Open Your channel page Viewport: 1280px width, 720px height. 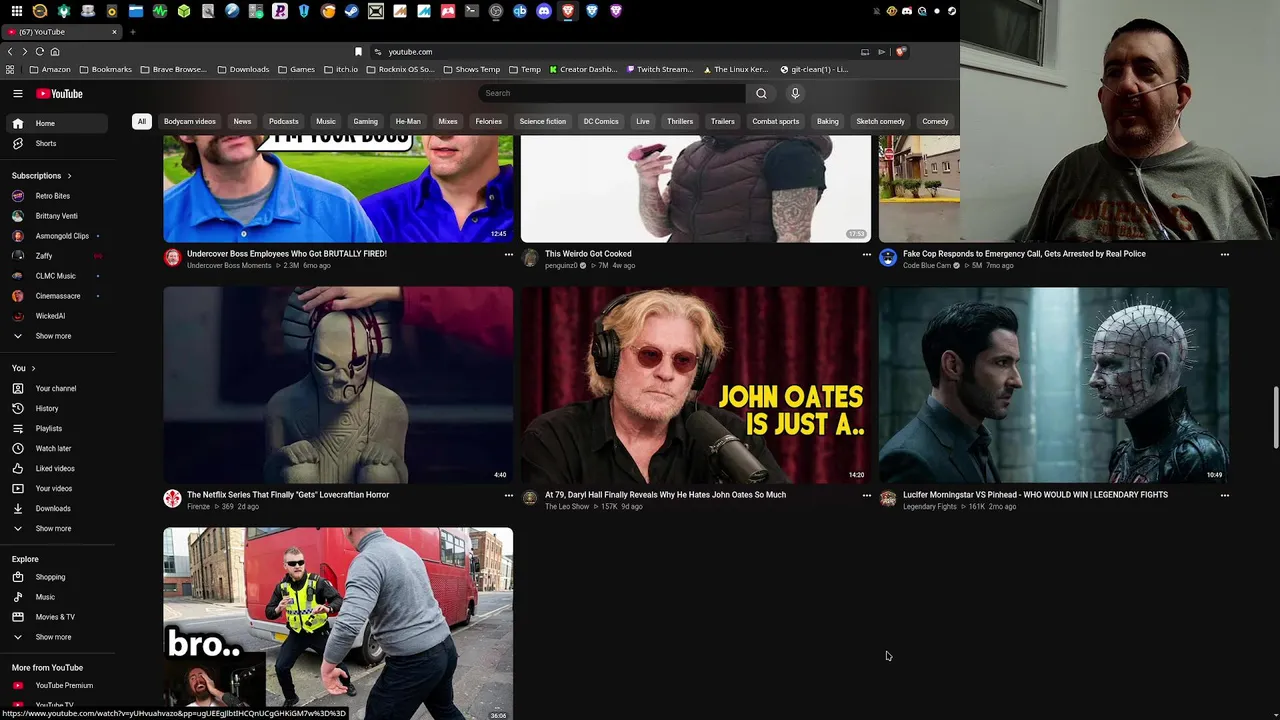(55, 388)
